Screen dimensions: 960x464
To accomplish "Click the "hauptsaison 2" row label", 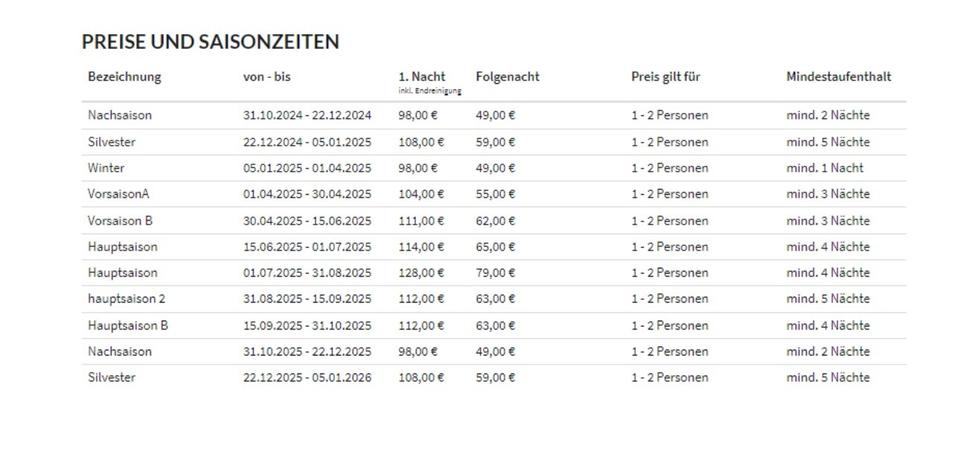I will pos(126,299).
